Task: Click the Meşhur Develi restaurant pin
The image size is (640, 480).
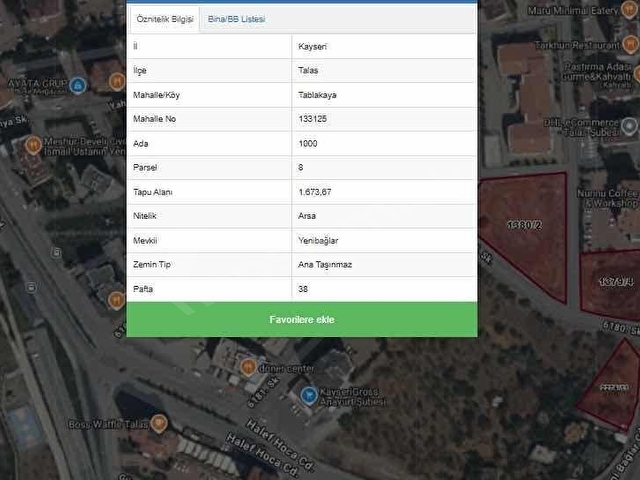Action: coord(33,145)
